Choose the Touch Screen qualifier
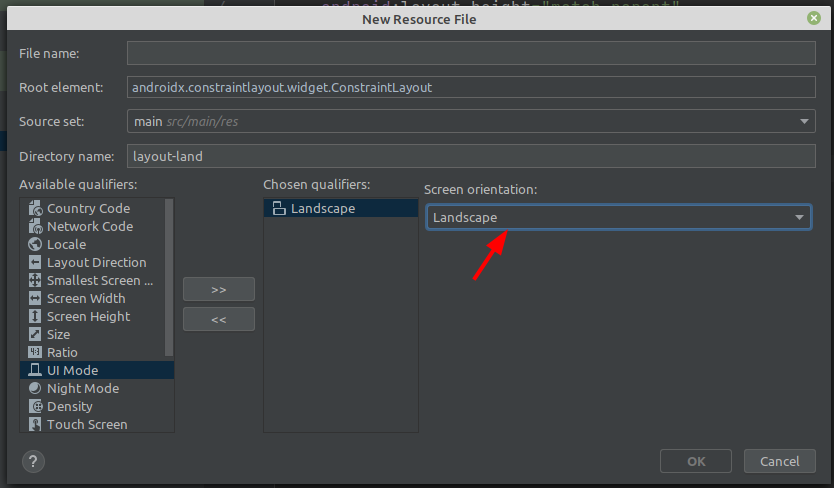The image size is (834, 488). pyautogui.click(x=87, y=425)
